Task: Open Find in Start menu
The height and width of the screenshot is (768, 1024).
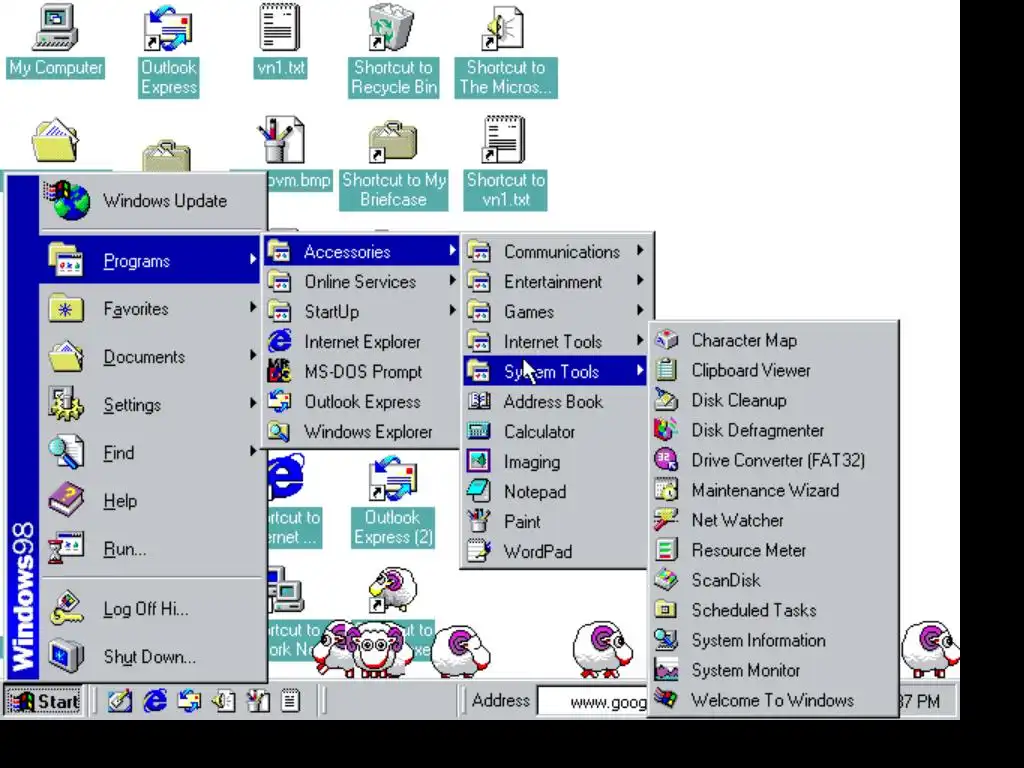Action: [151, 453]
